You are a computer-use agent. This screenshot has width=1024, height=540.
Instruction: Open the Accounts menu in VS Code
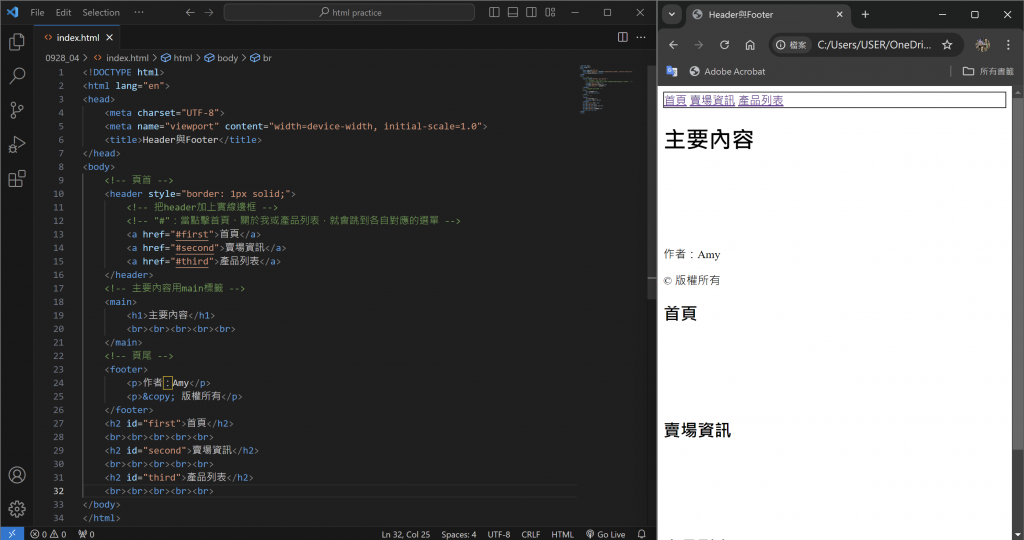coord(17,475)
